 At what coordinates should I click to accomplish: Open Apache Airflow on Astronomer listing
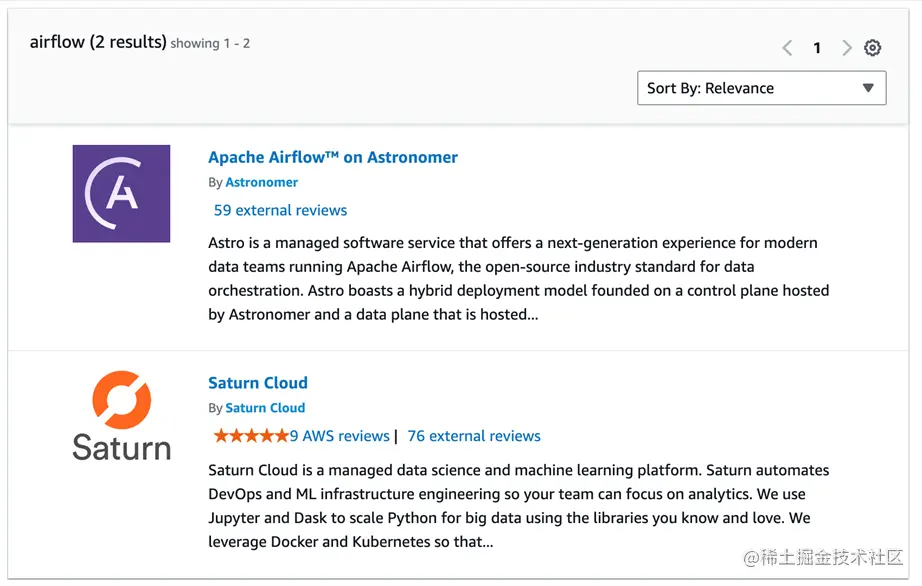[333, 157]
